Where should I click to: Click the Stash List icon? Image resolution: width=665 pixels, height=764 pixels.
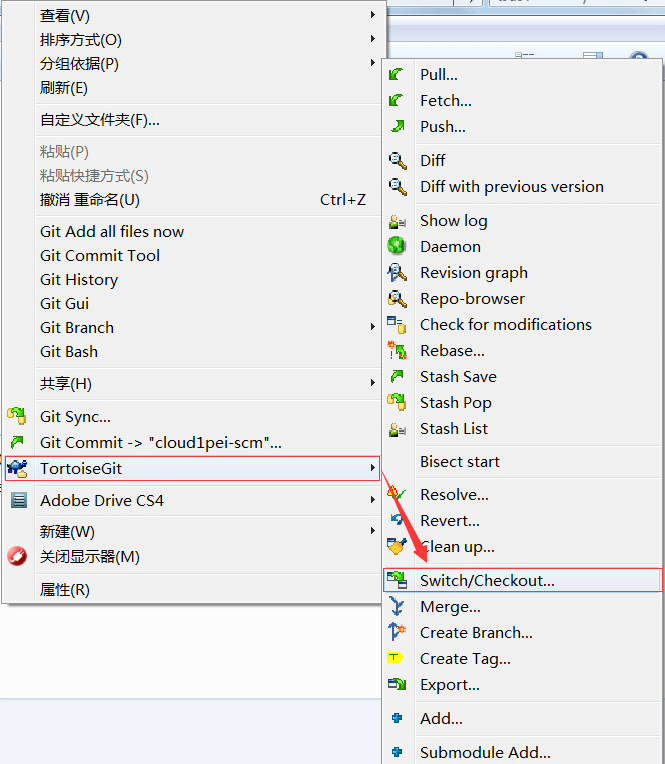point(397,429)
